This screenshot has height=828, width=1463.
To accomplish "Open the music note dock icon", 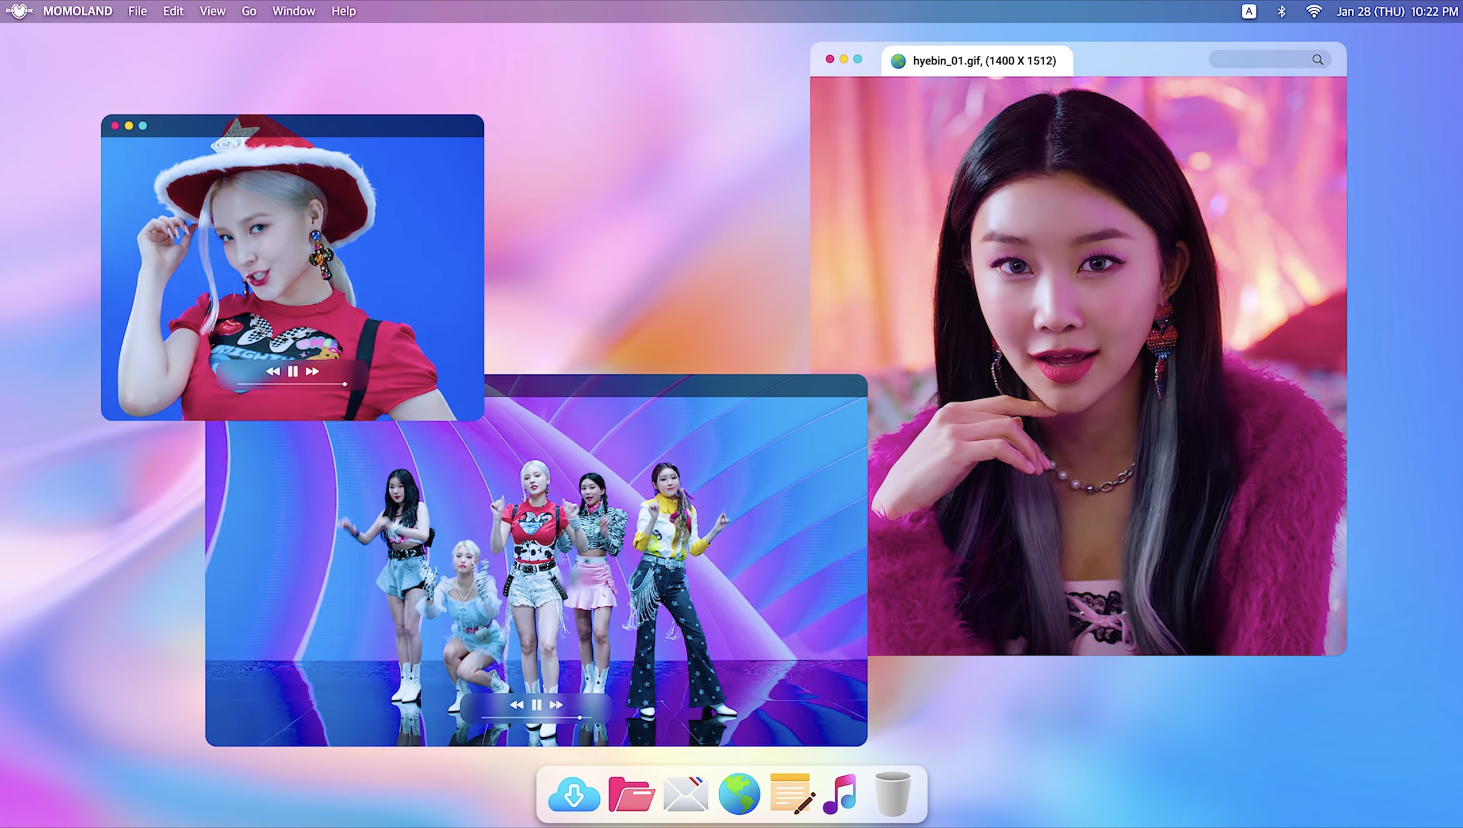I will coord(841,794).
